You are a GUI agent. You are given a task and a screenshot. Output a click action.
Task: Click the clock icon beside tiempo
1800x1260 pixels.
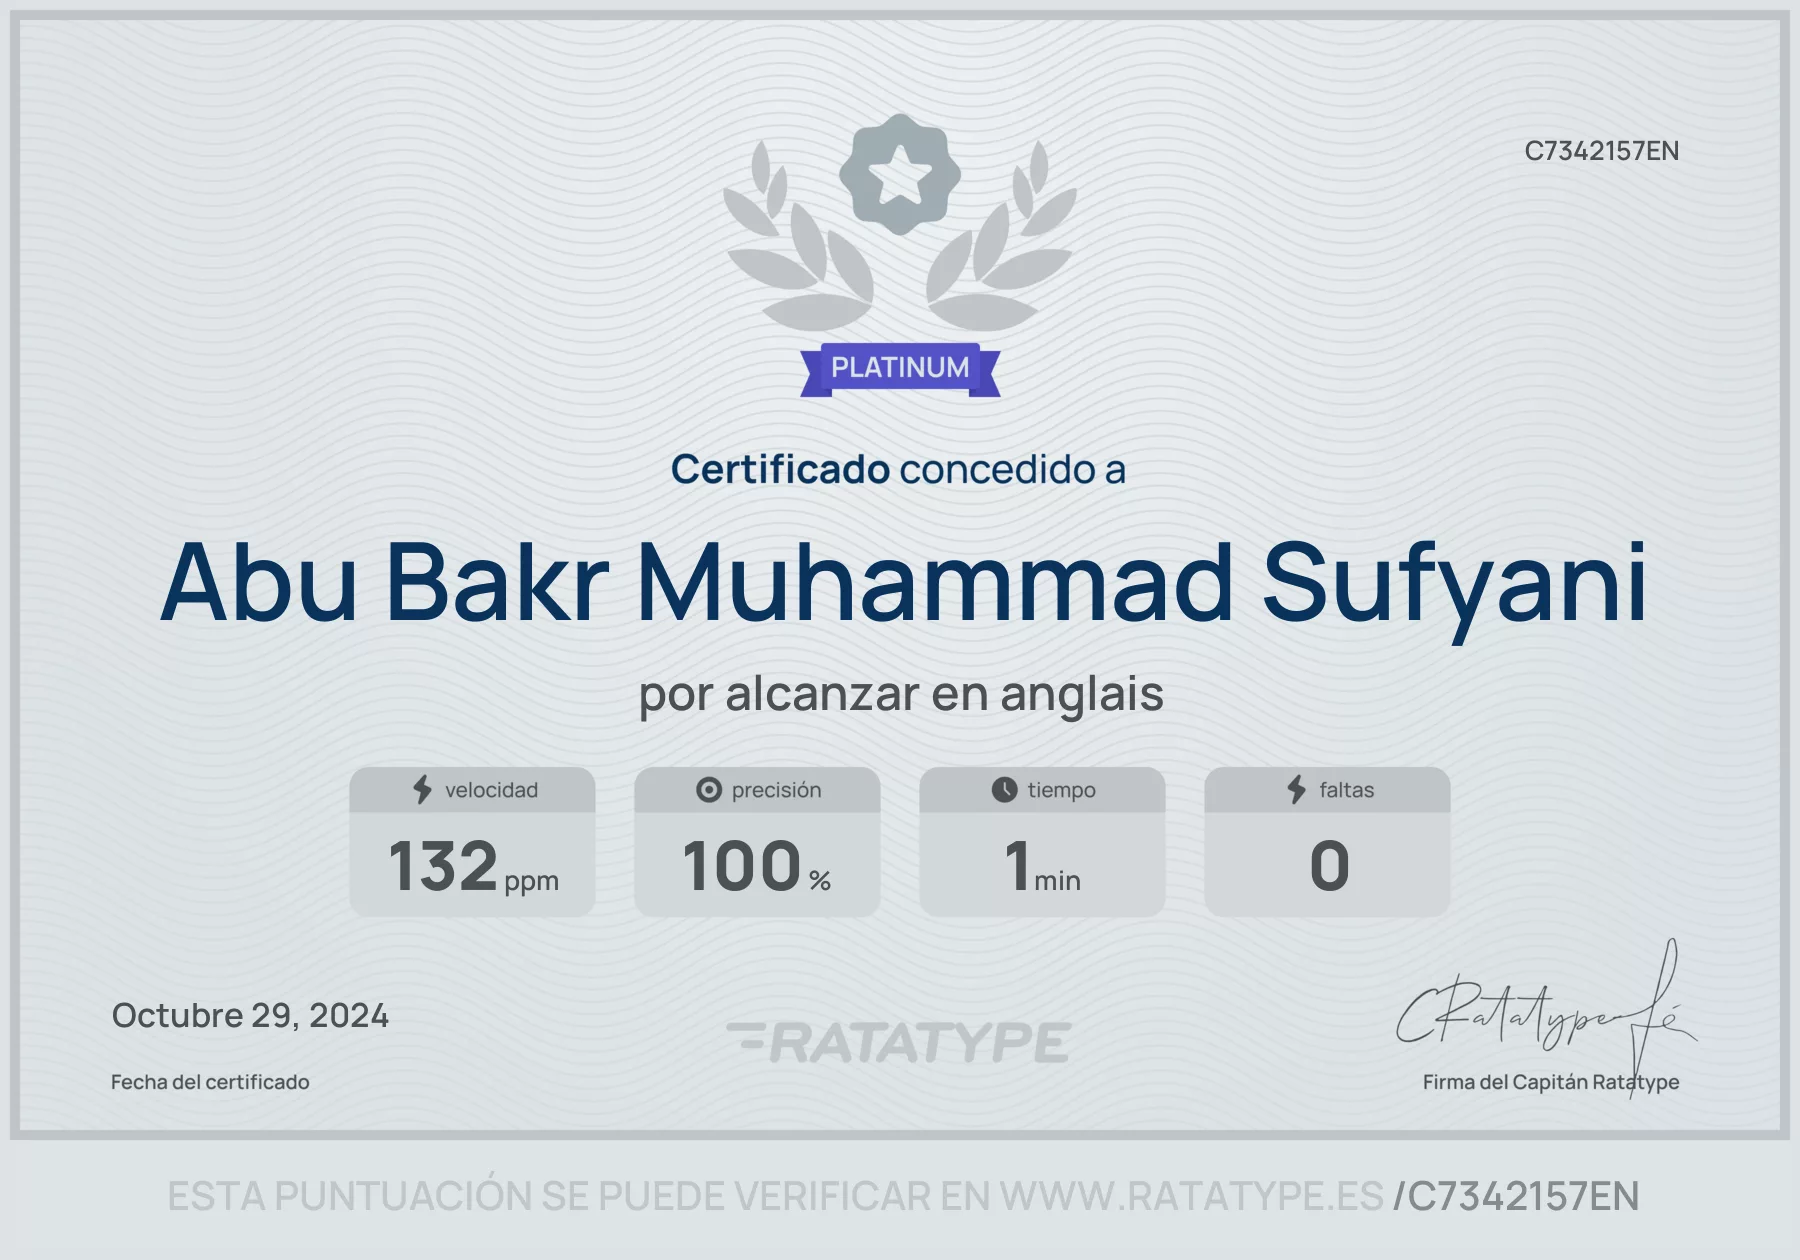pyautogui.click(x=1004, y=790)
